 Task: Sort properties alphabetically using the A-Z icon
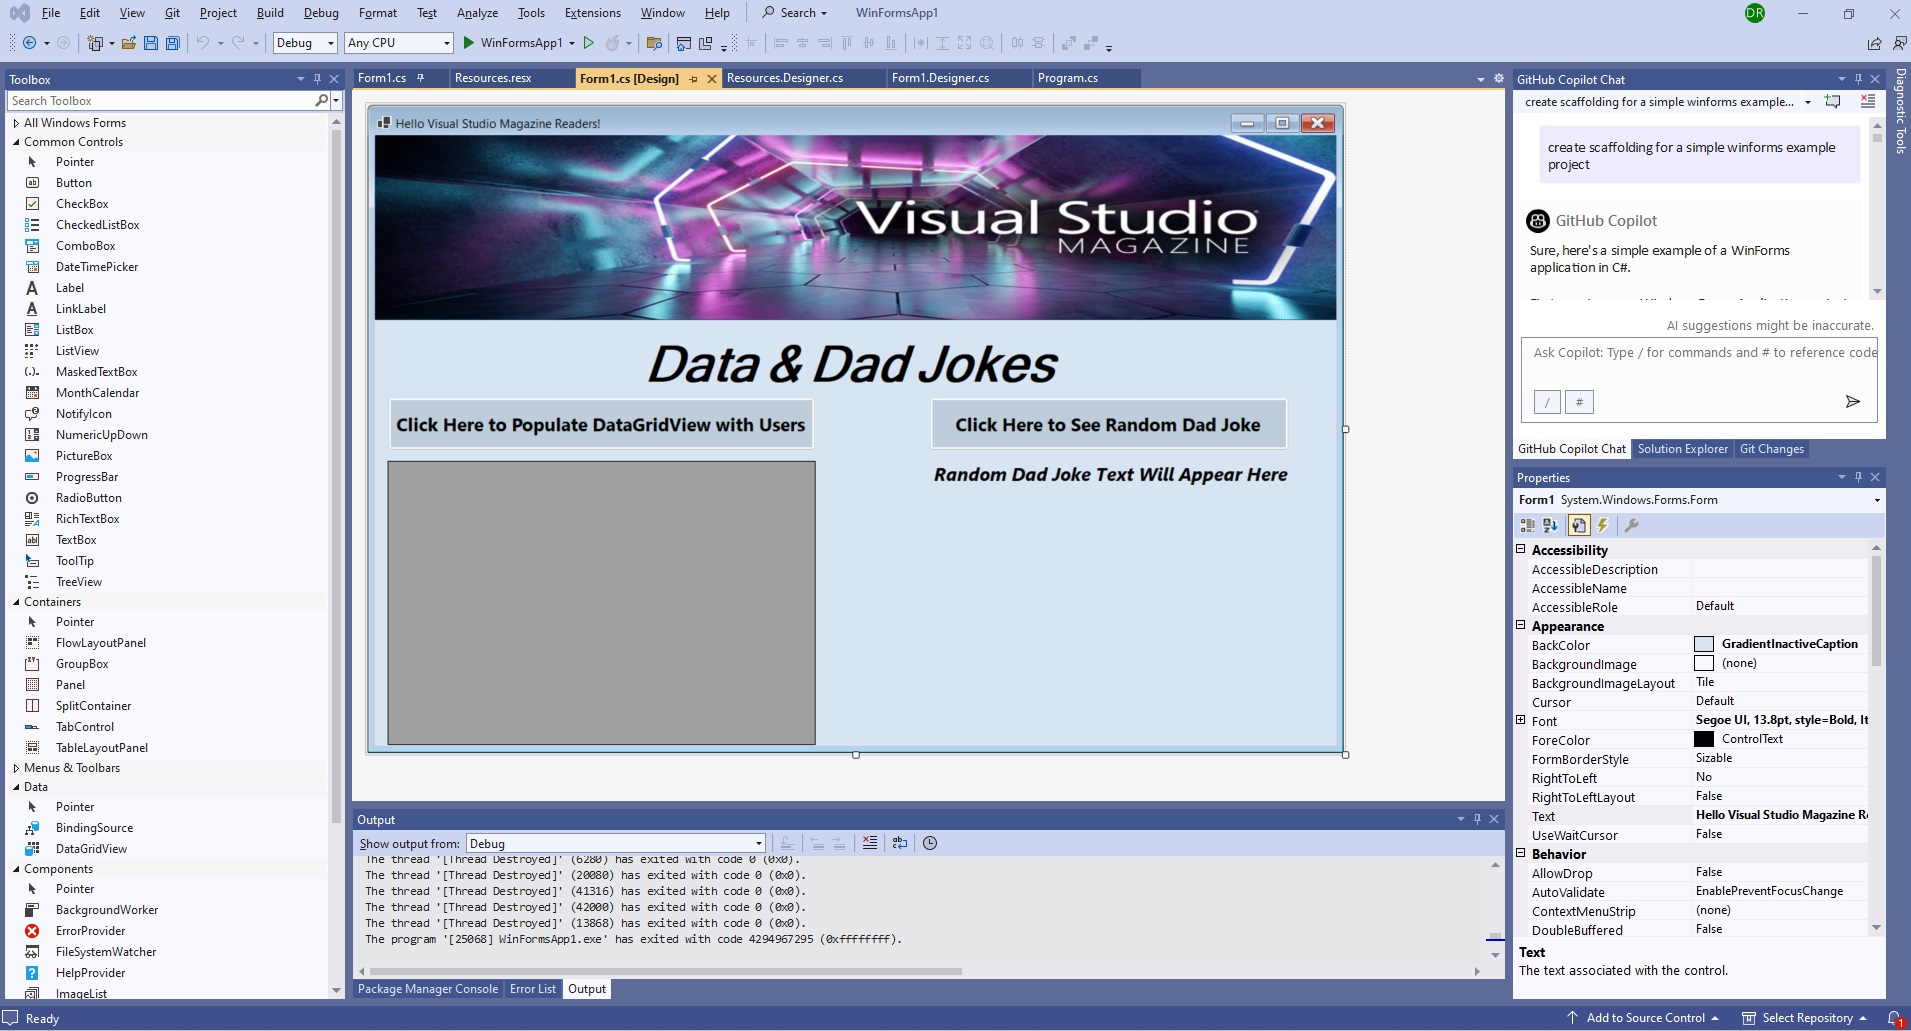click(1550, 525)
